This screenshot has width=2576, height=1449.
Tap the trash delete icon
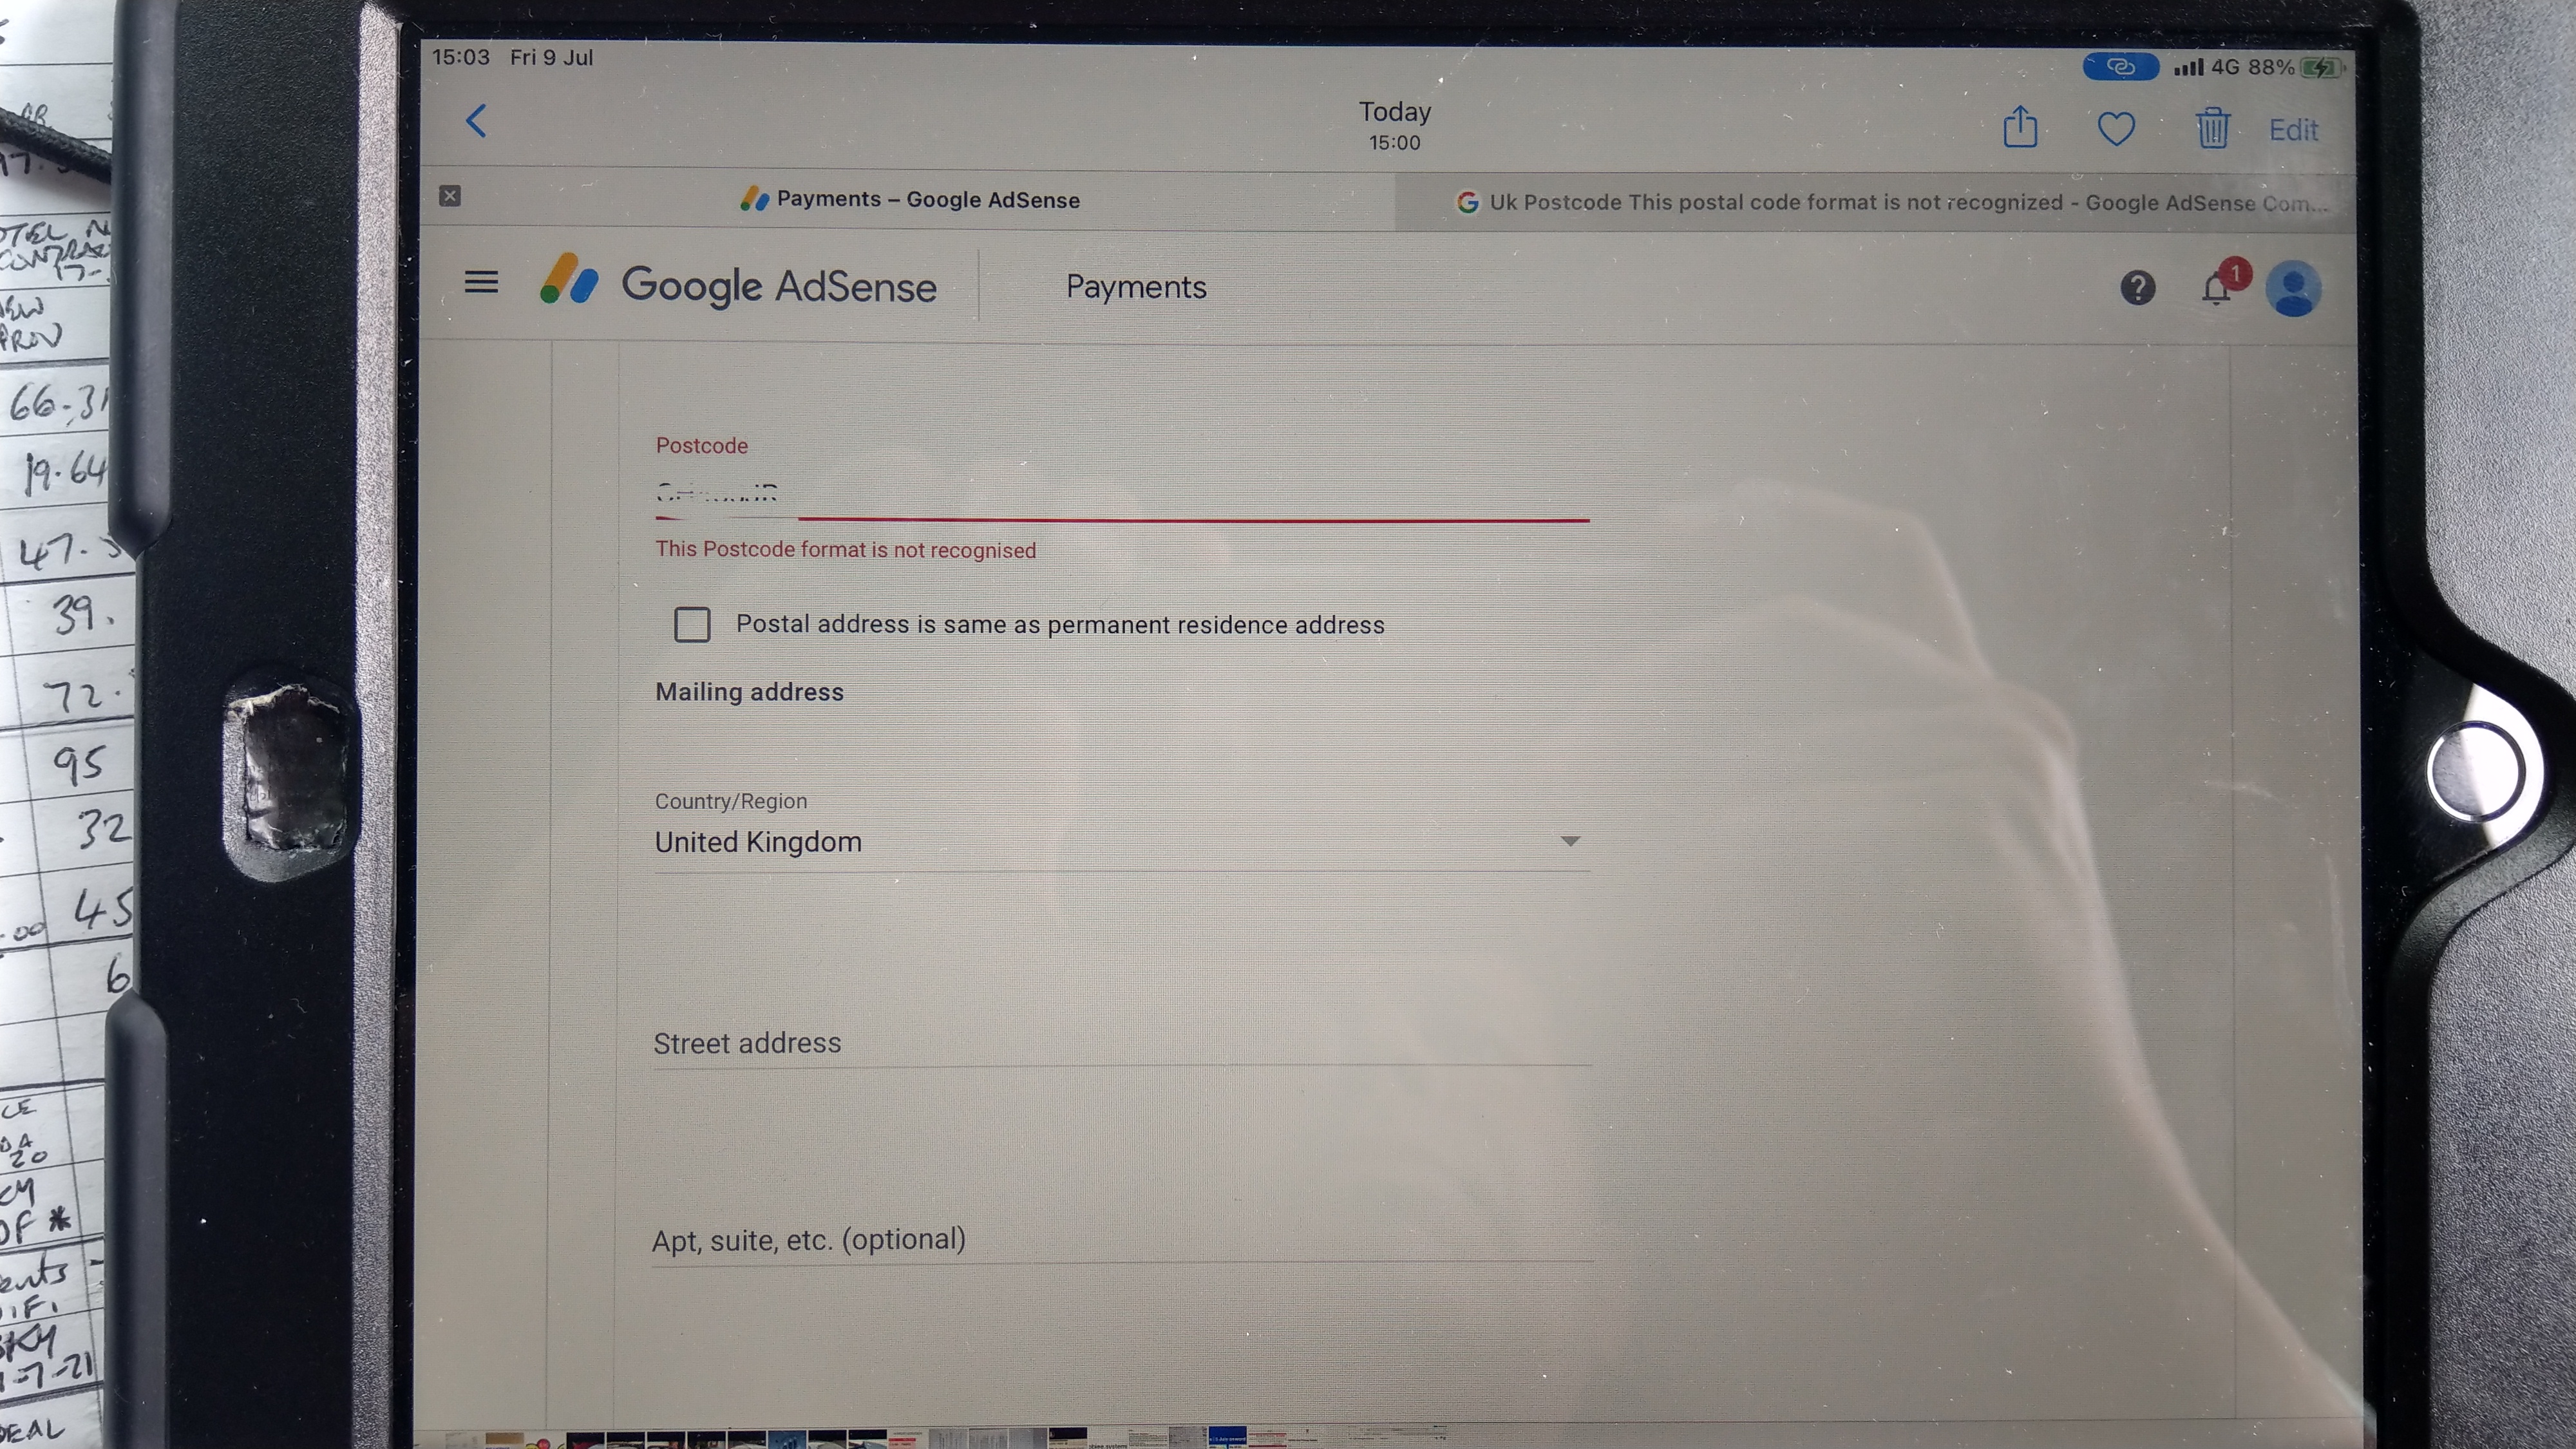coord(2212,129)
